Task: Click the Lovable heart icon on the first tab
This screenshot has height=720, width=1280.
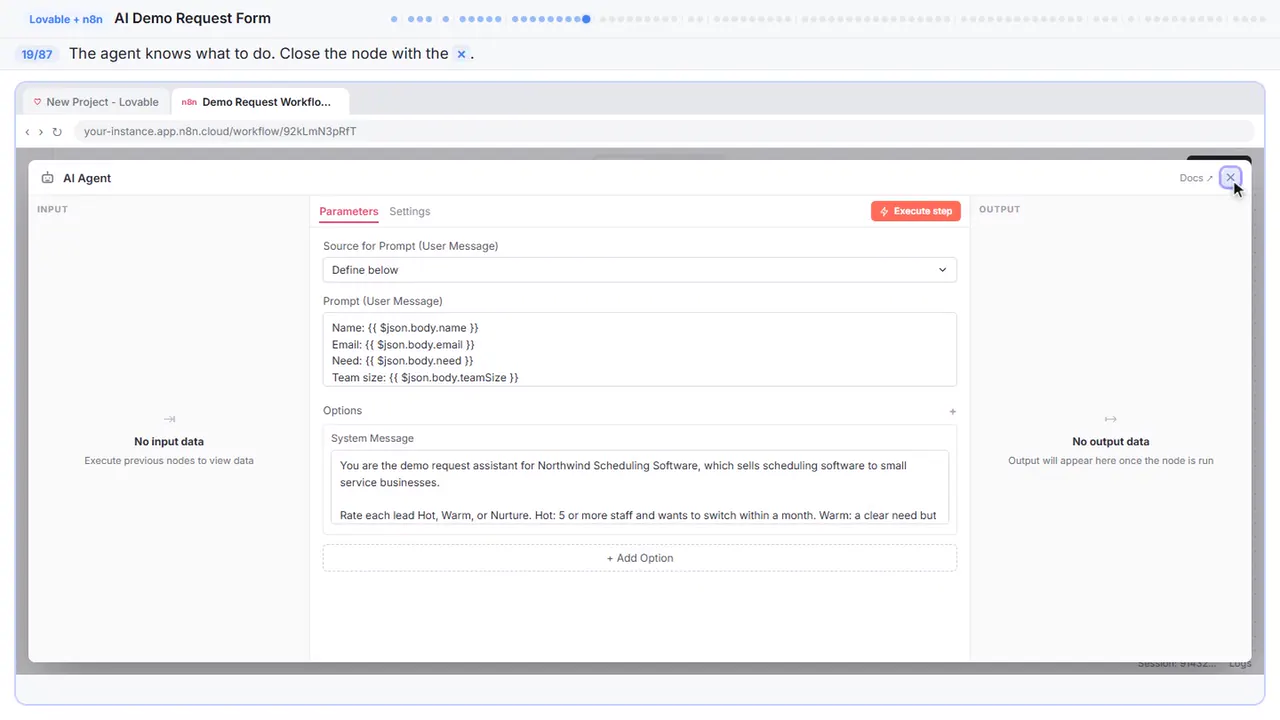Action: point(38,102)
